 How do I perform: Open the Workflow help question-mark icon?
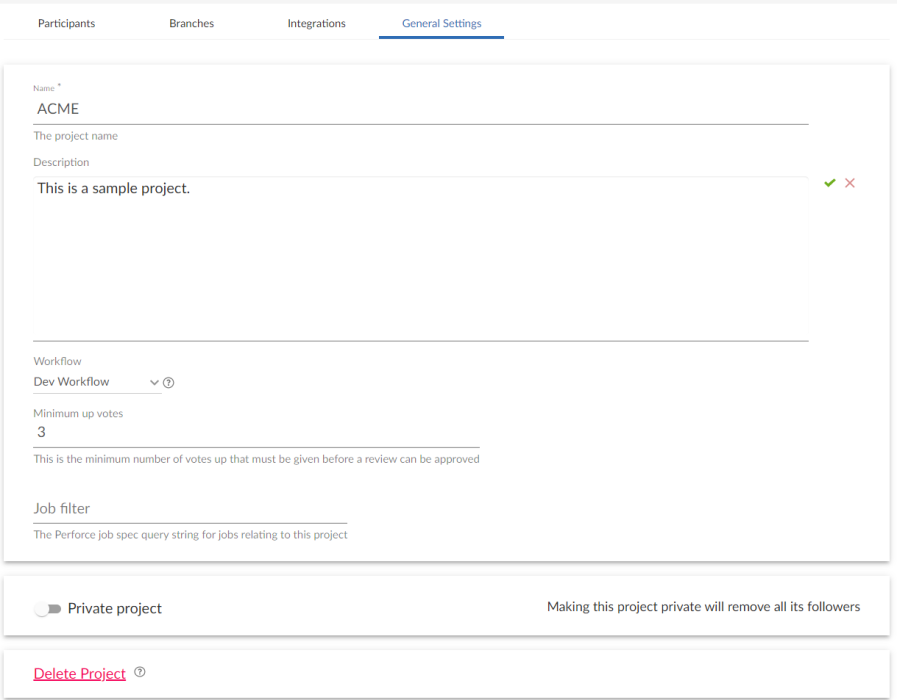[168, 381]
